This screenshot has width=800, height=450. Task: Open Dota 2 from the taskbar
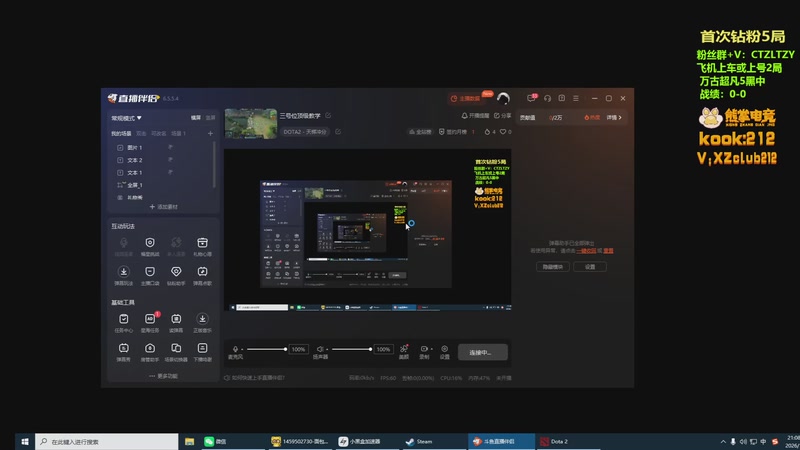(568, 442)
